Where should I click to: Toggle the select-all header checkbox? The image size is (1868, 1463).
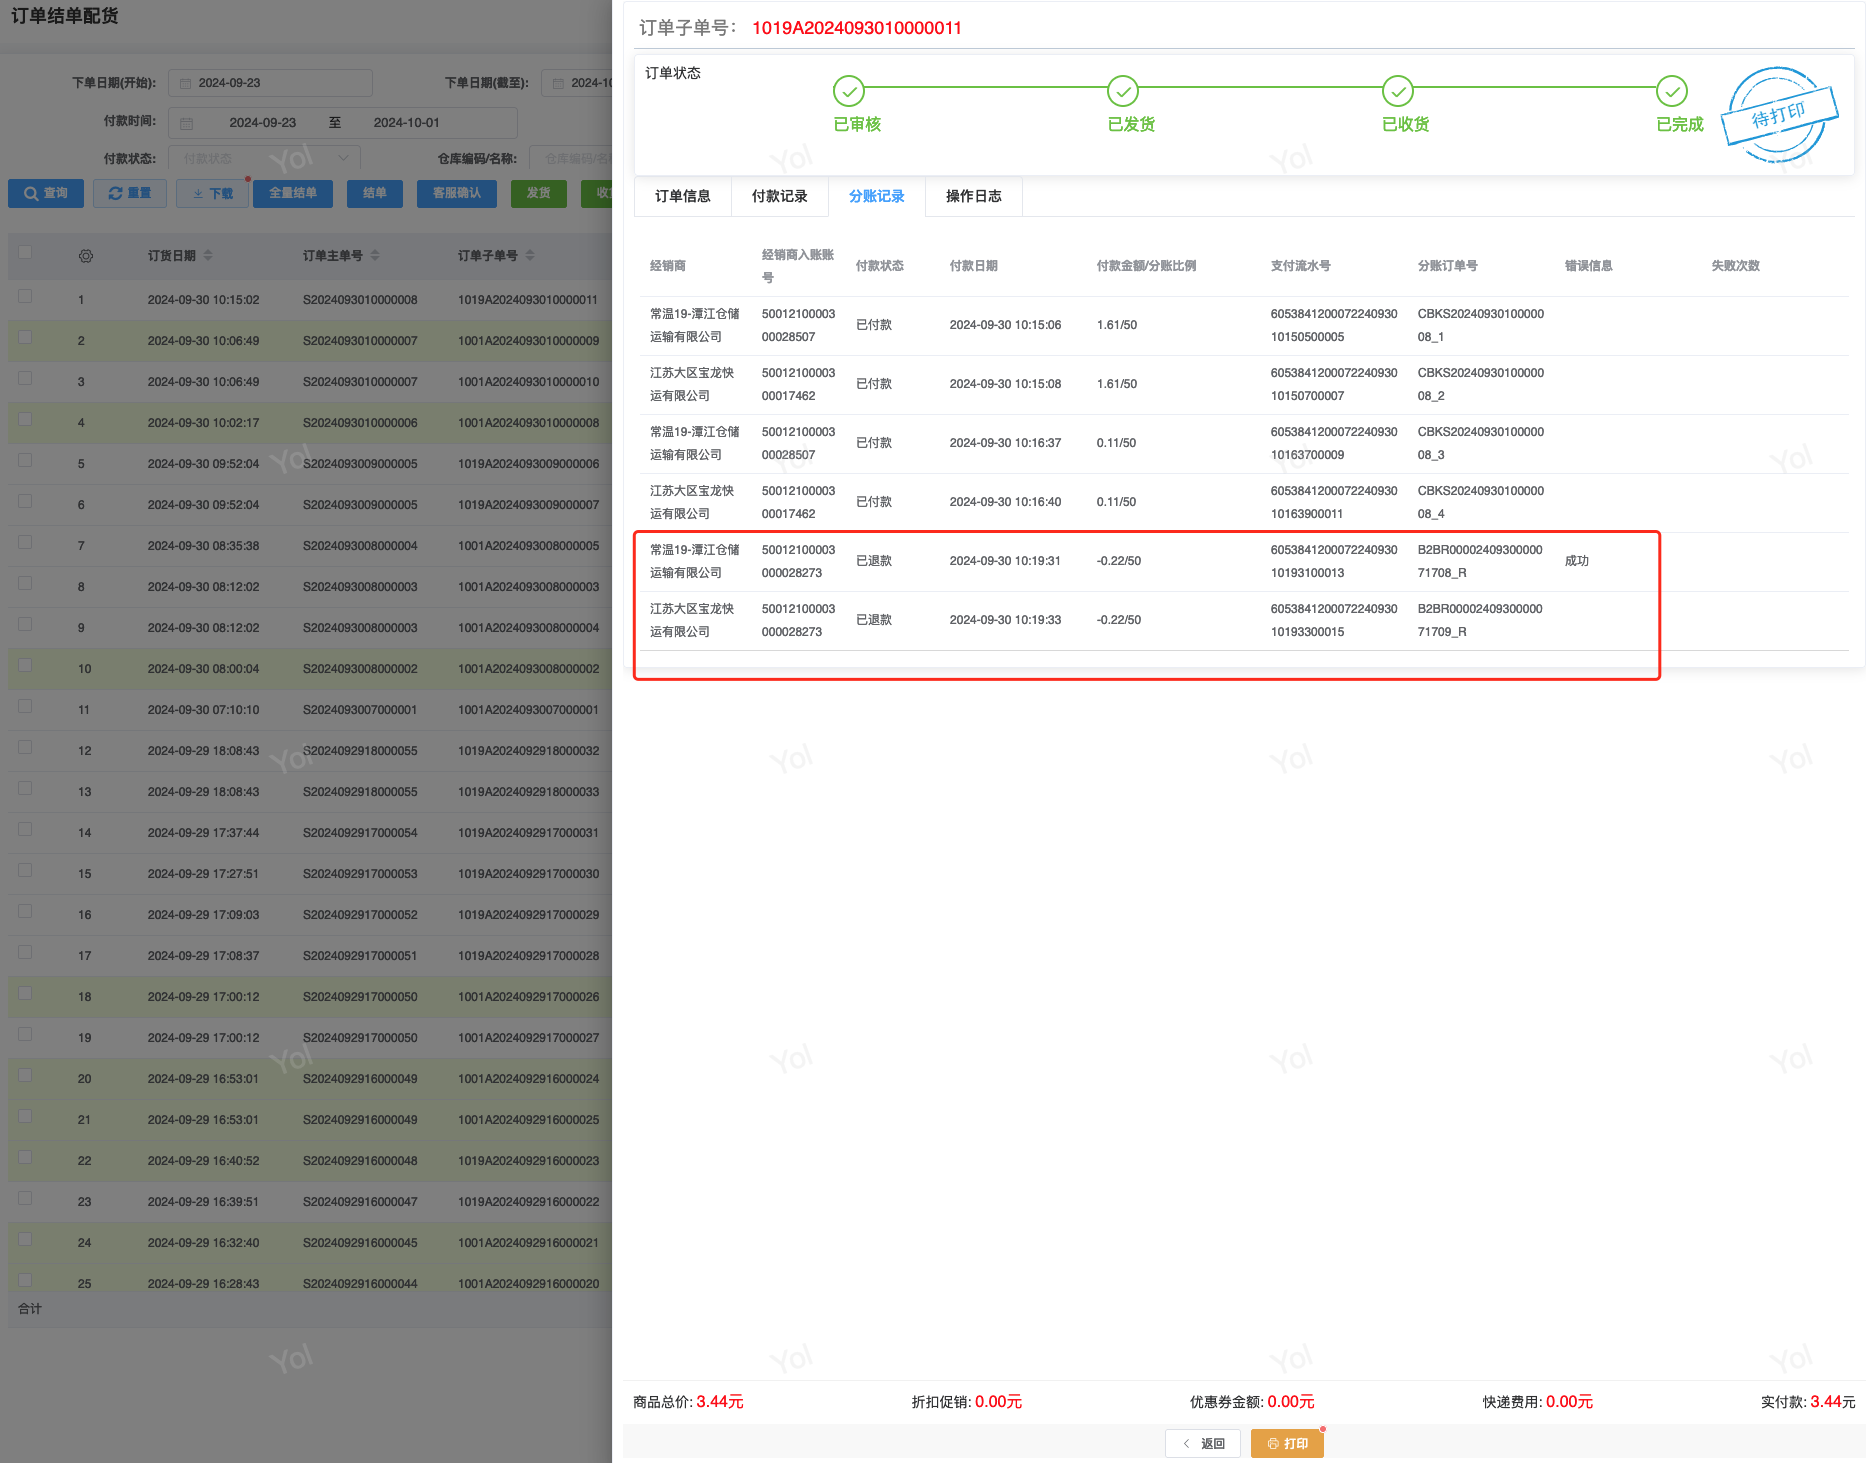tap(25, 252)
